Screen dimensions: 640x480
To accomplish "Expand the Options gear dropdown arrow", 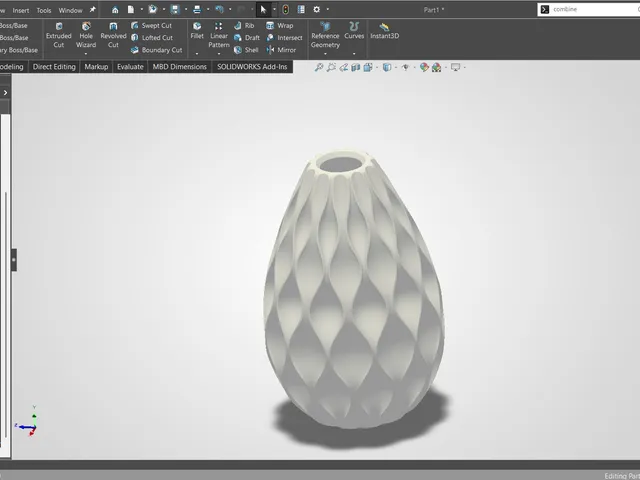I will 327,9.
